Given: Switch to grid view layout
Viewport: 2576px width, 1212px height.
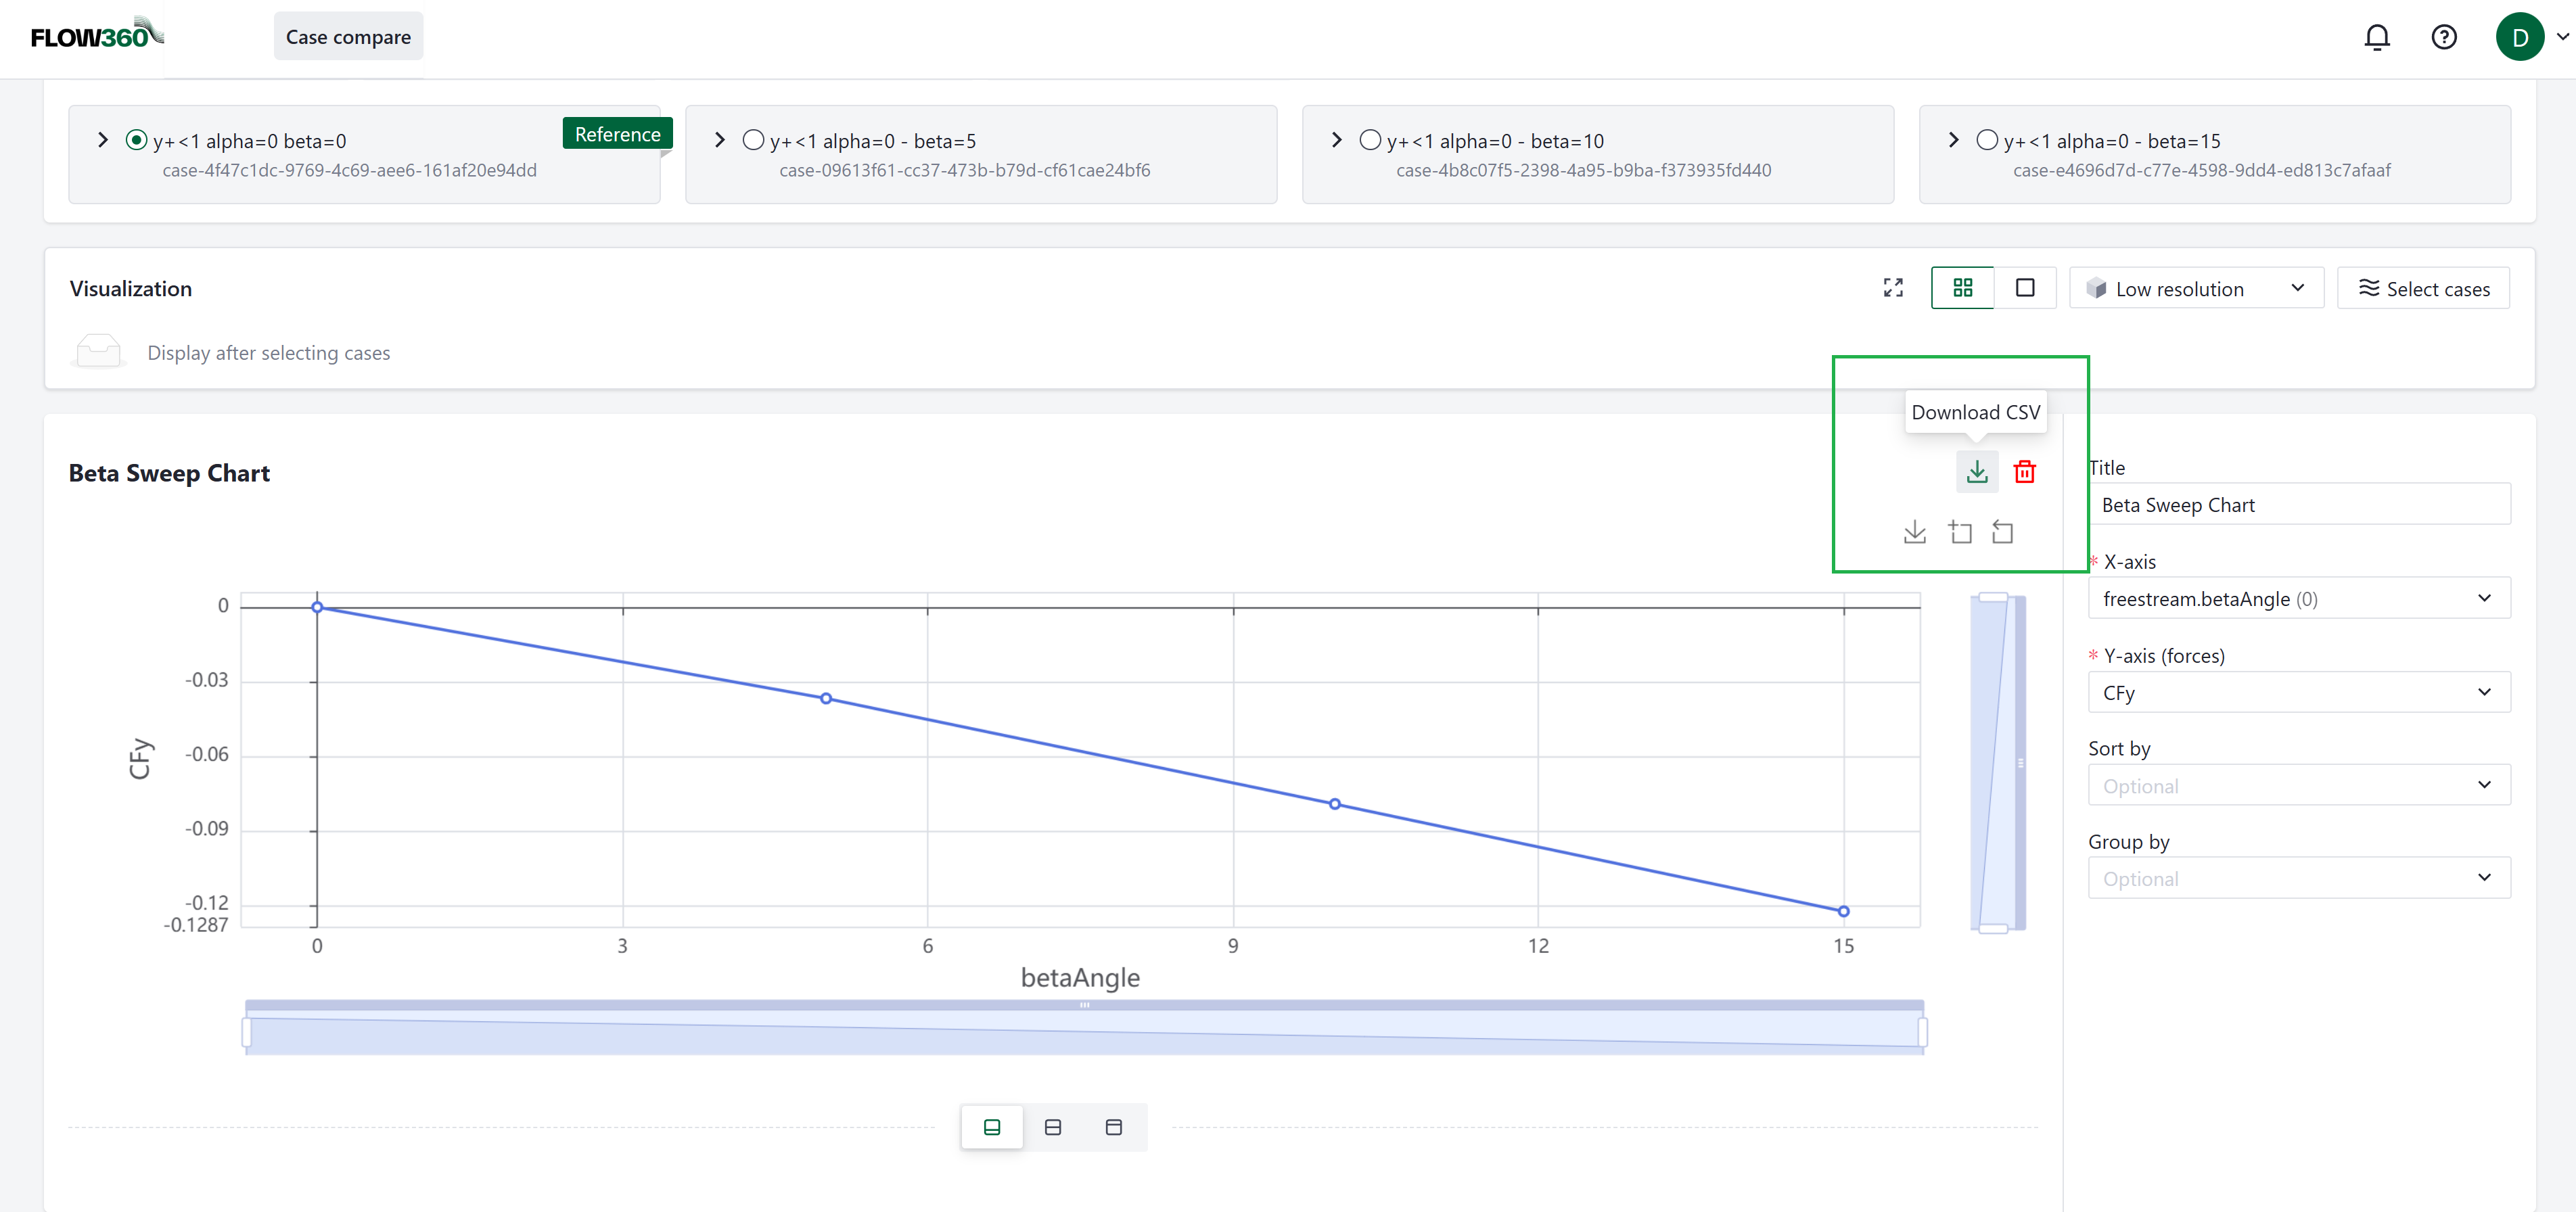Looking at the screenshot, I should pos(1962,288).
